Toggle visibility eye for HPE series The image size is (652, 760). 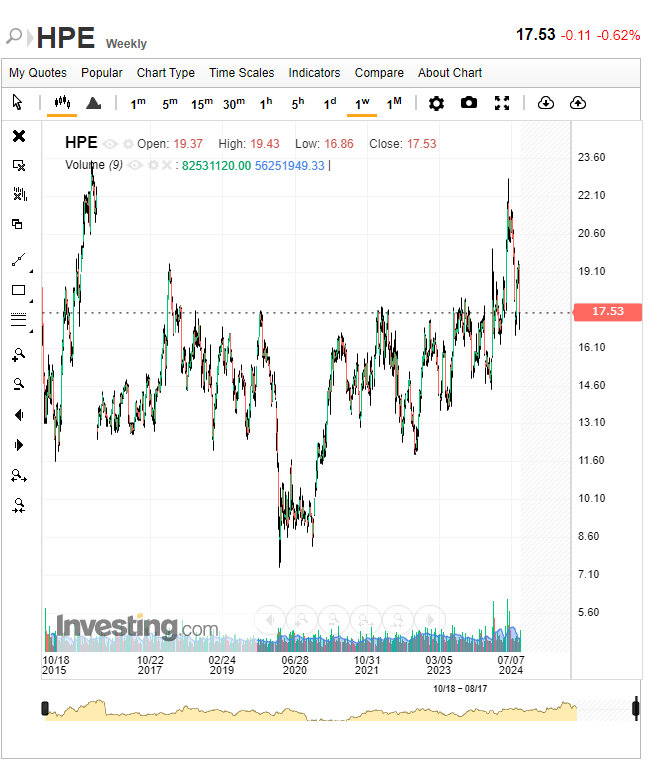(110, 144)
